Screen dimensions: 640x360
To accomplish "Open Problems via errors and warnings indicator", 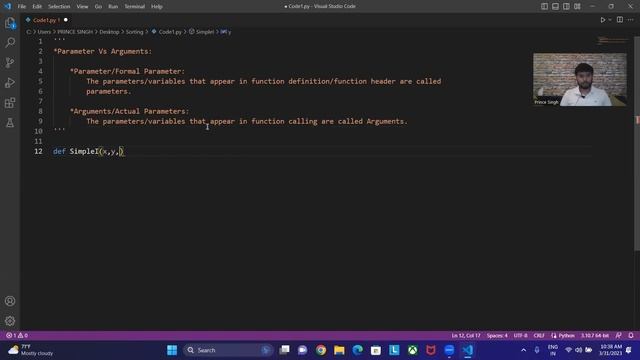I will [17, 336].
